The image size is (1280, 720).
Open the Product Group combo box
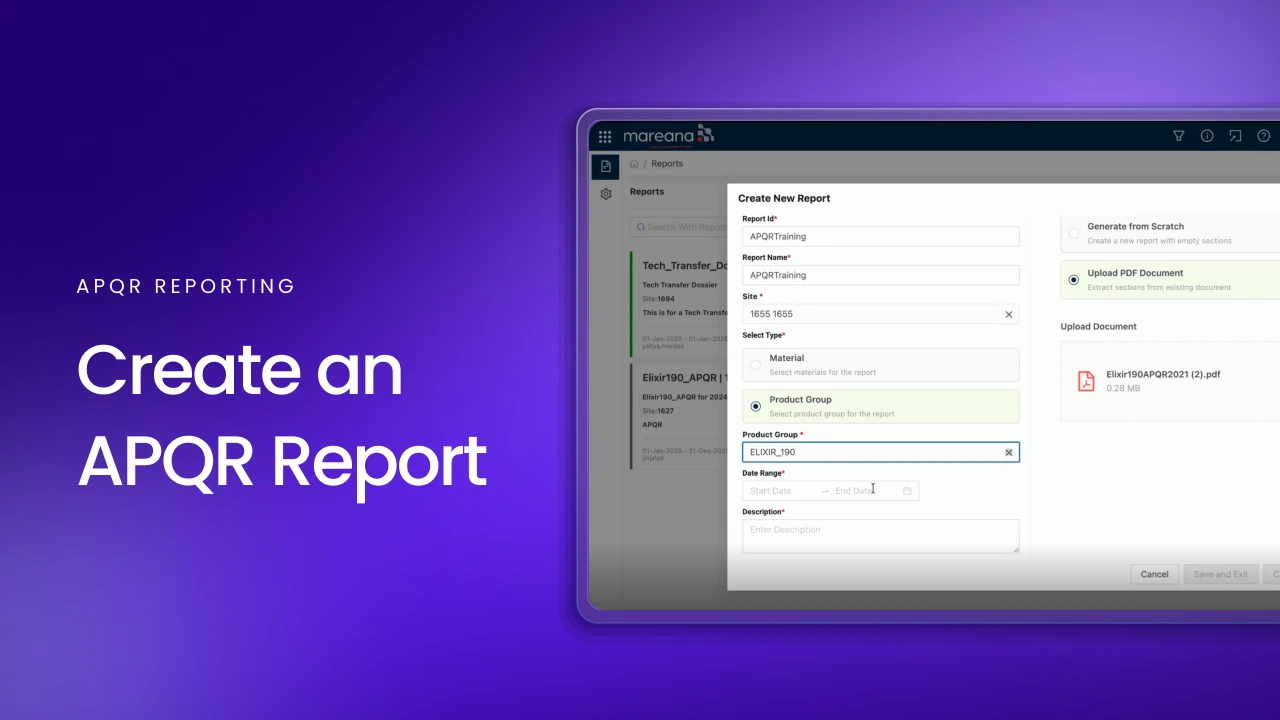(880, 452)
